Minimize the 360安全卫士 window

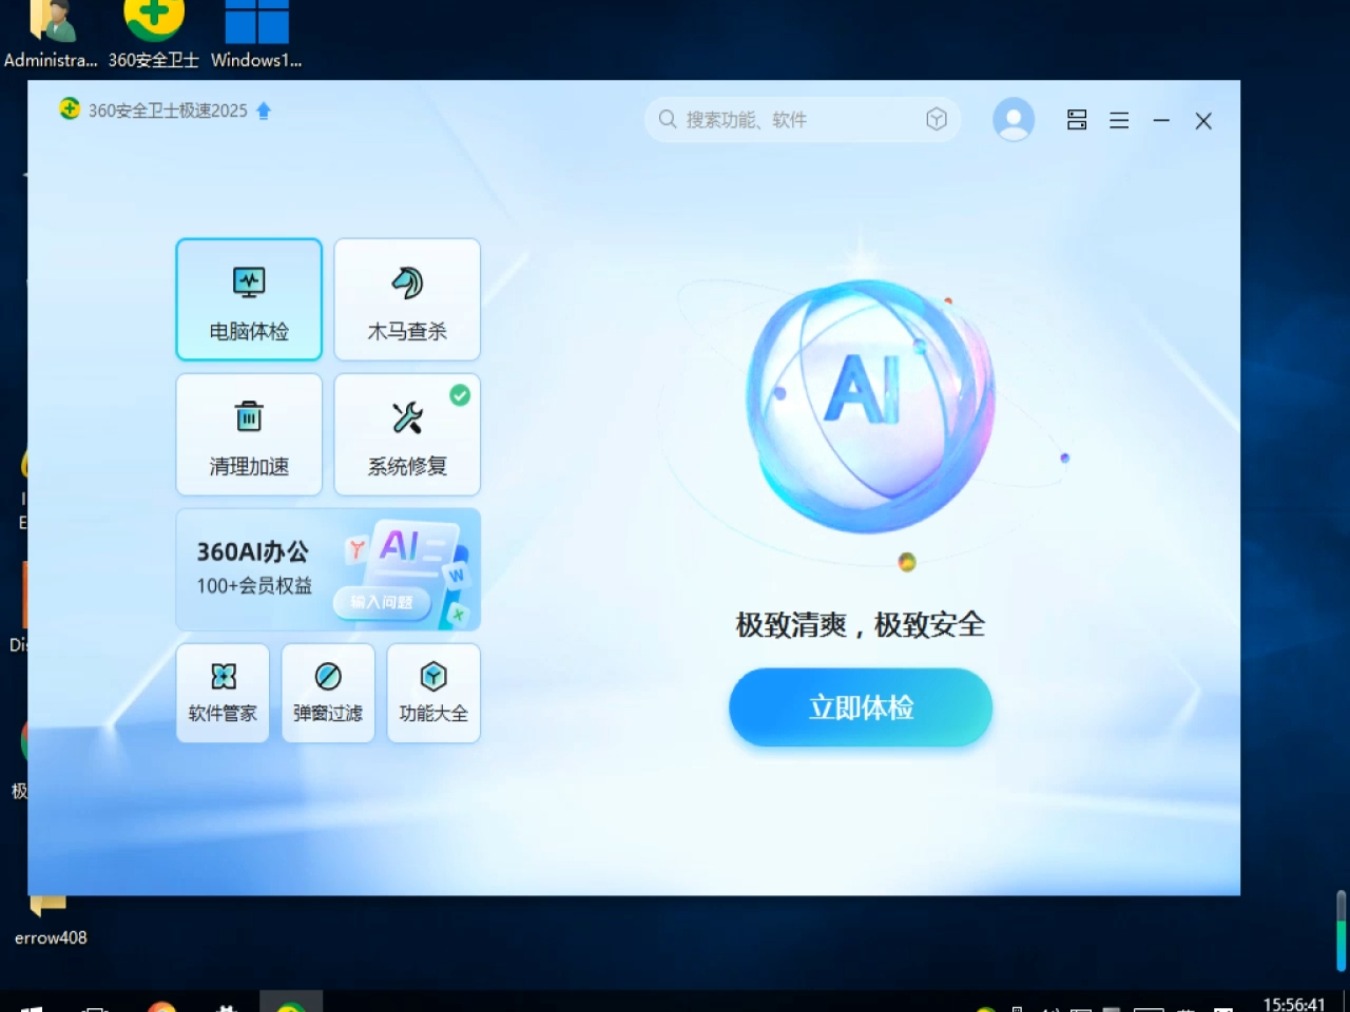(1161, 120)
